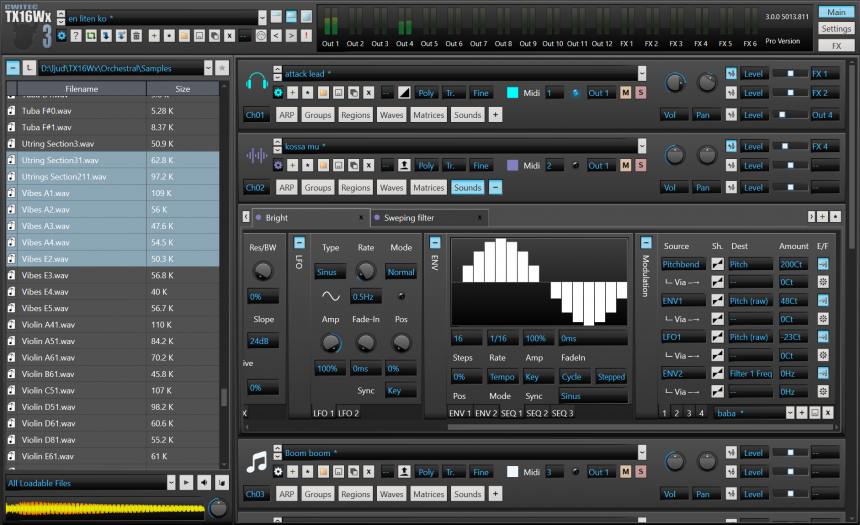Open the gear settings icon on kossa mu slot
The image size is (860, 525).
[278, 166]
